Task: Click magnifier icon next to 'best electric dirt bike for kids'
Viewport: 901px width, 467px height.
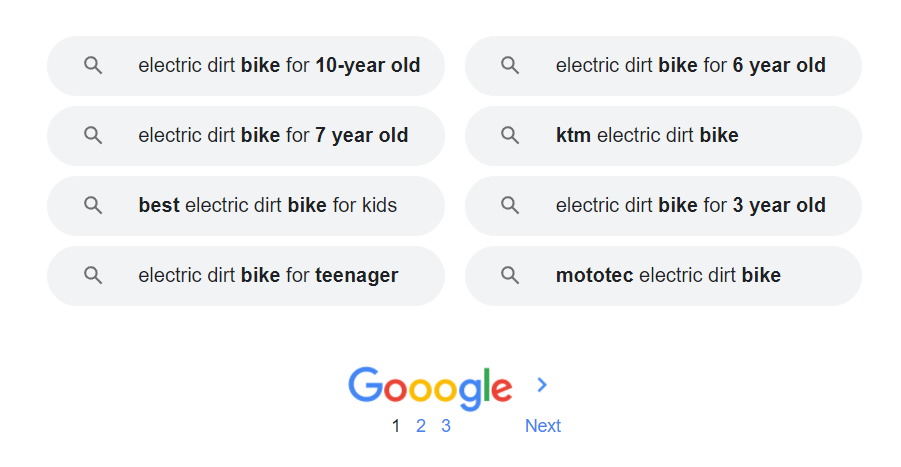Action: click(93, 206)
